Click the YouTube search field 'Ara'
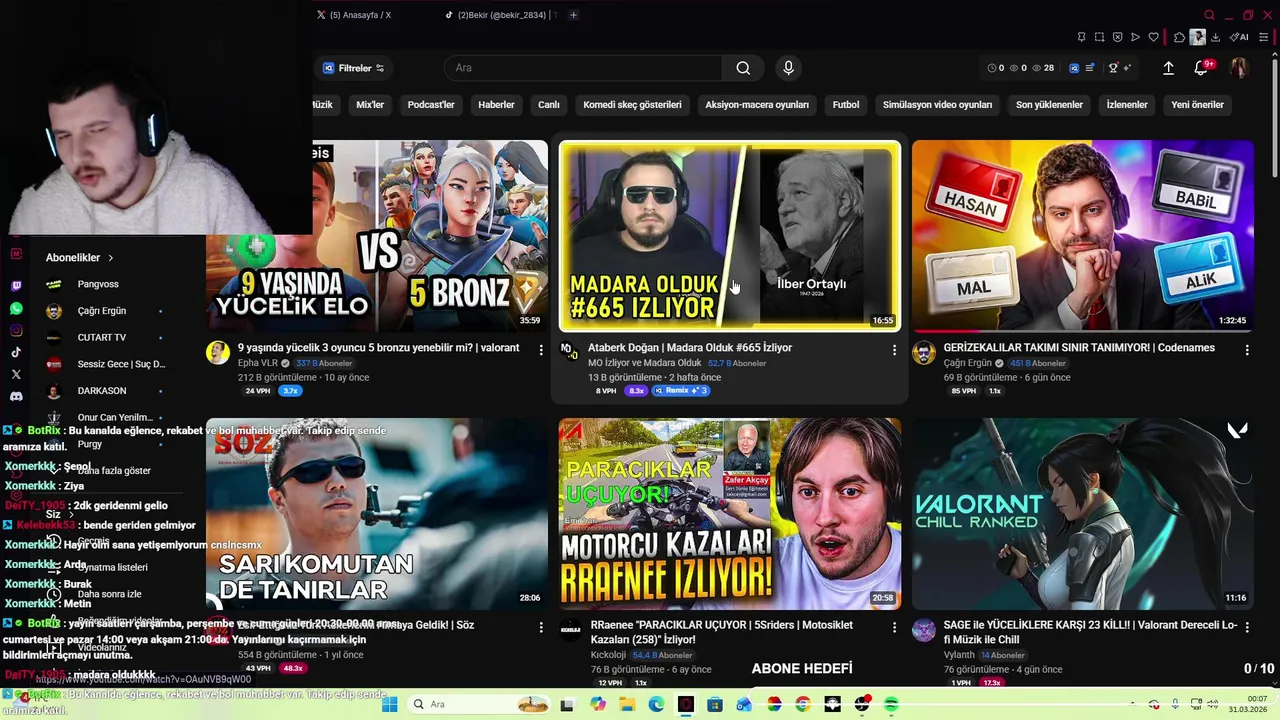Screen dimensions: 1280x720 click(x=583, y=68)
